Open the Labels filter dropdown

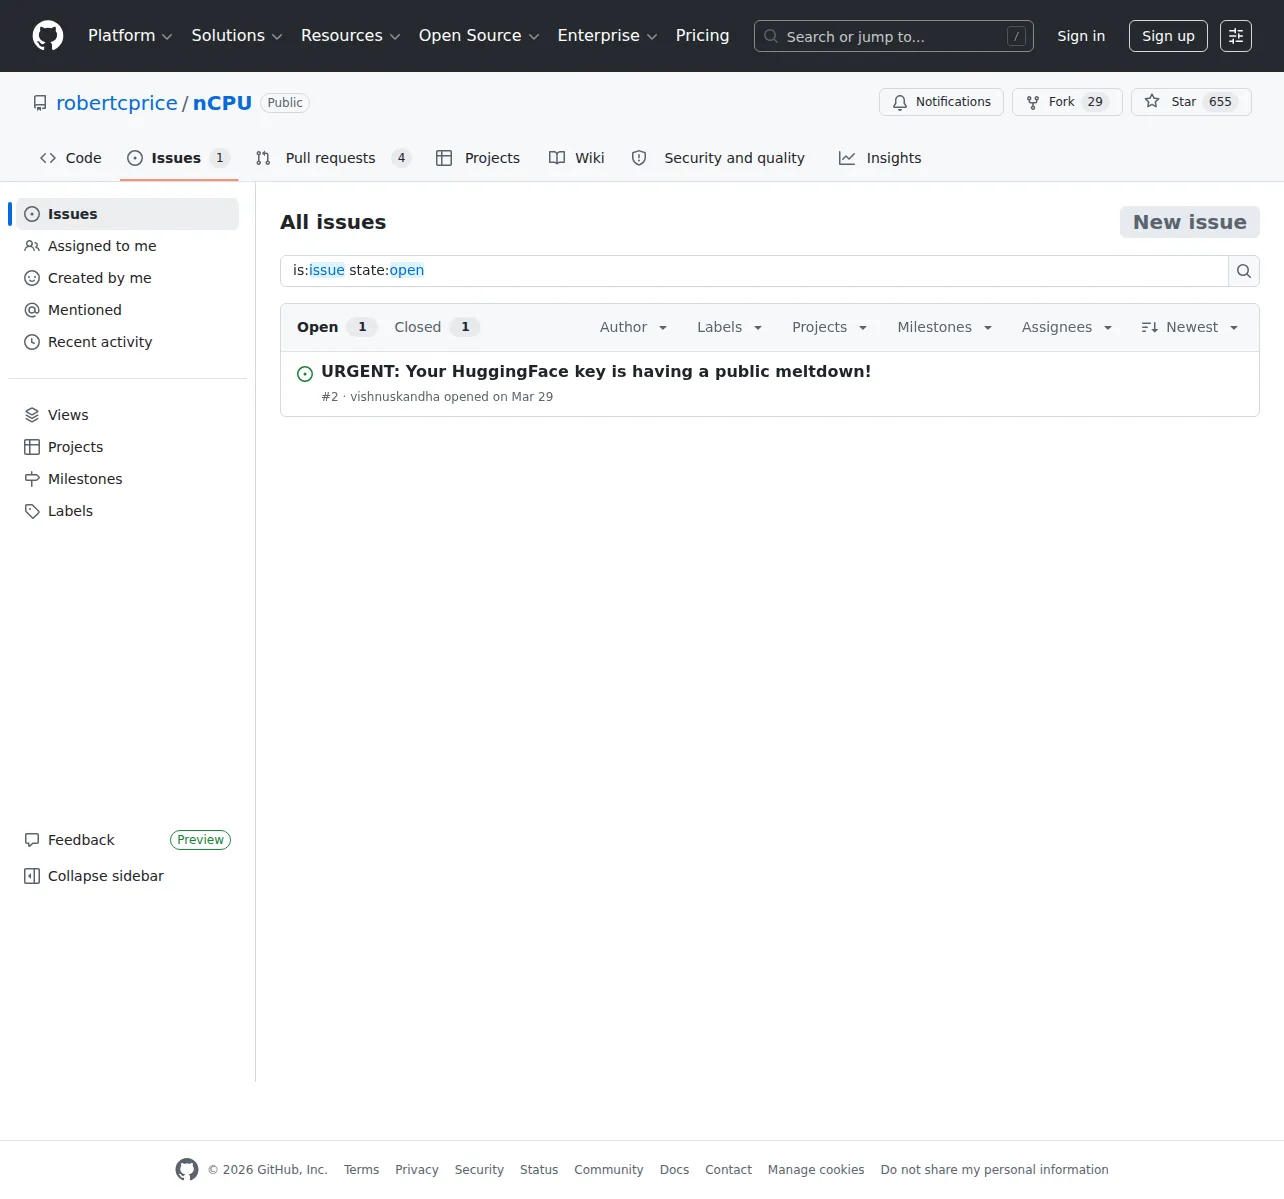(x=729, y=327)
